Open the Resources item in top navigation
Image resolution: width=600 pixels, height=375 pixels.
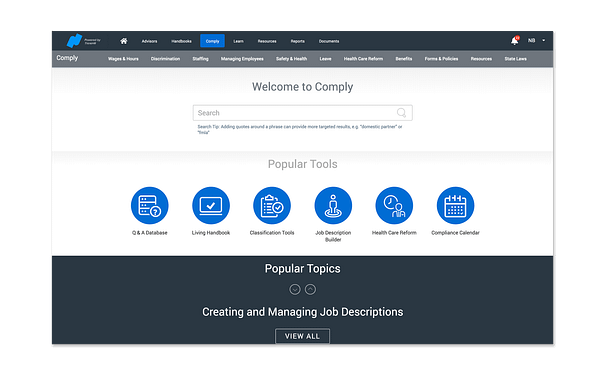coord(267,41)
